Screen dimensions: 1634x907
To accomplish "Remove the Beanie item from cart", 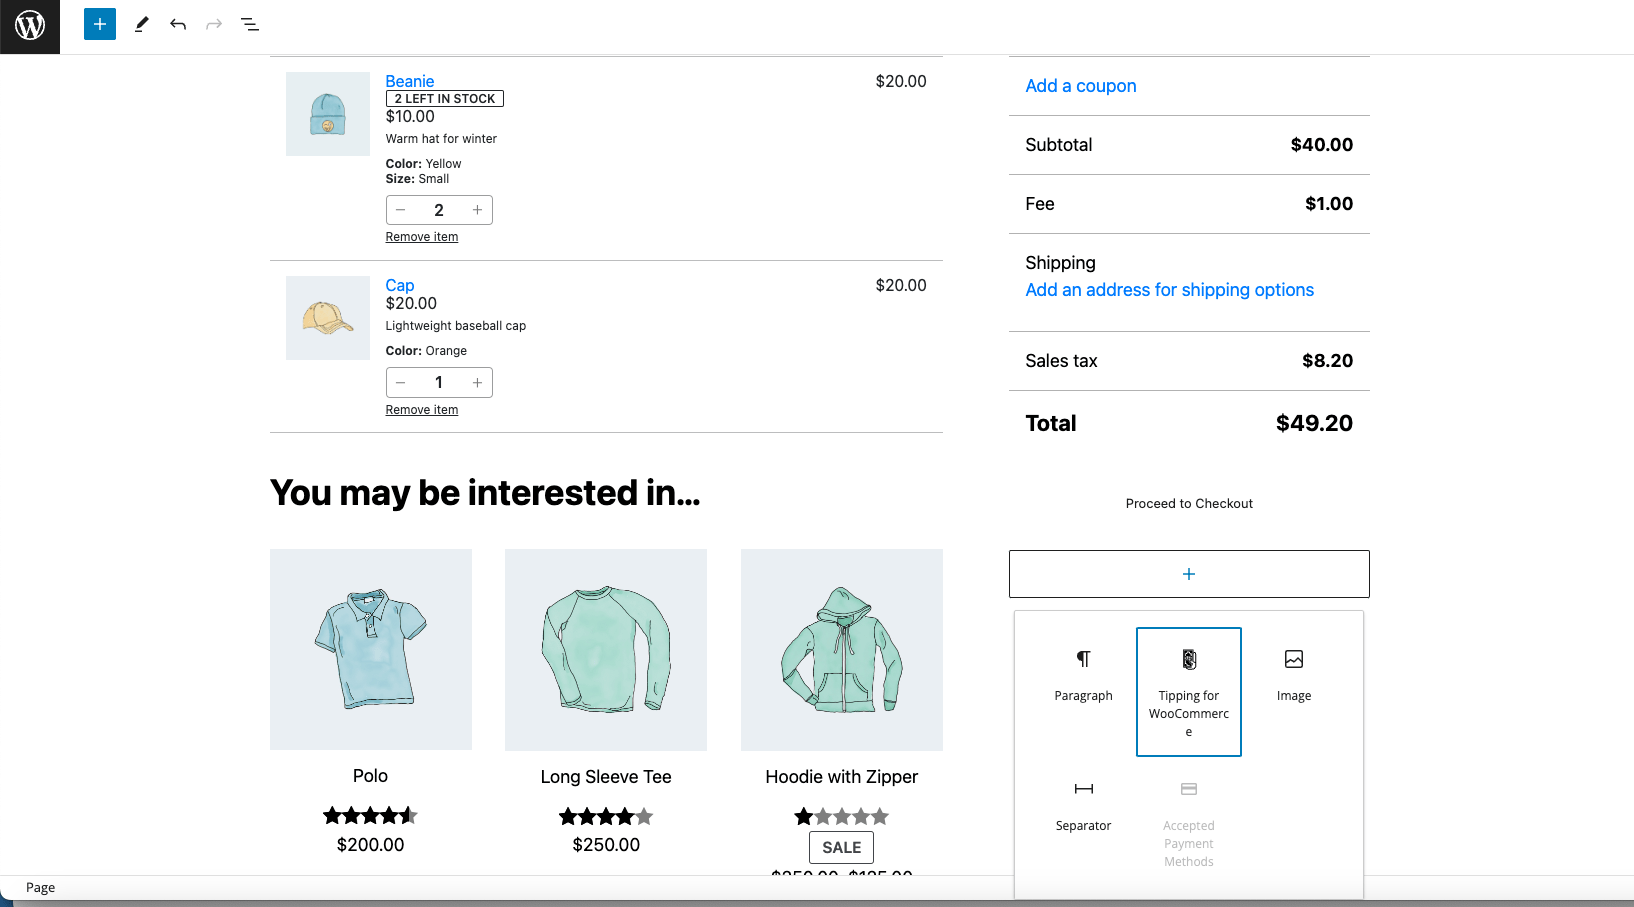I will coord(421,236).
